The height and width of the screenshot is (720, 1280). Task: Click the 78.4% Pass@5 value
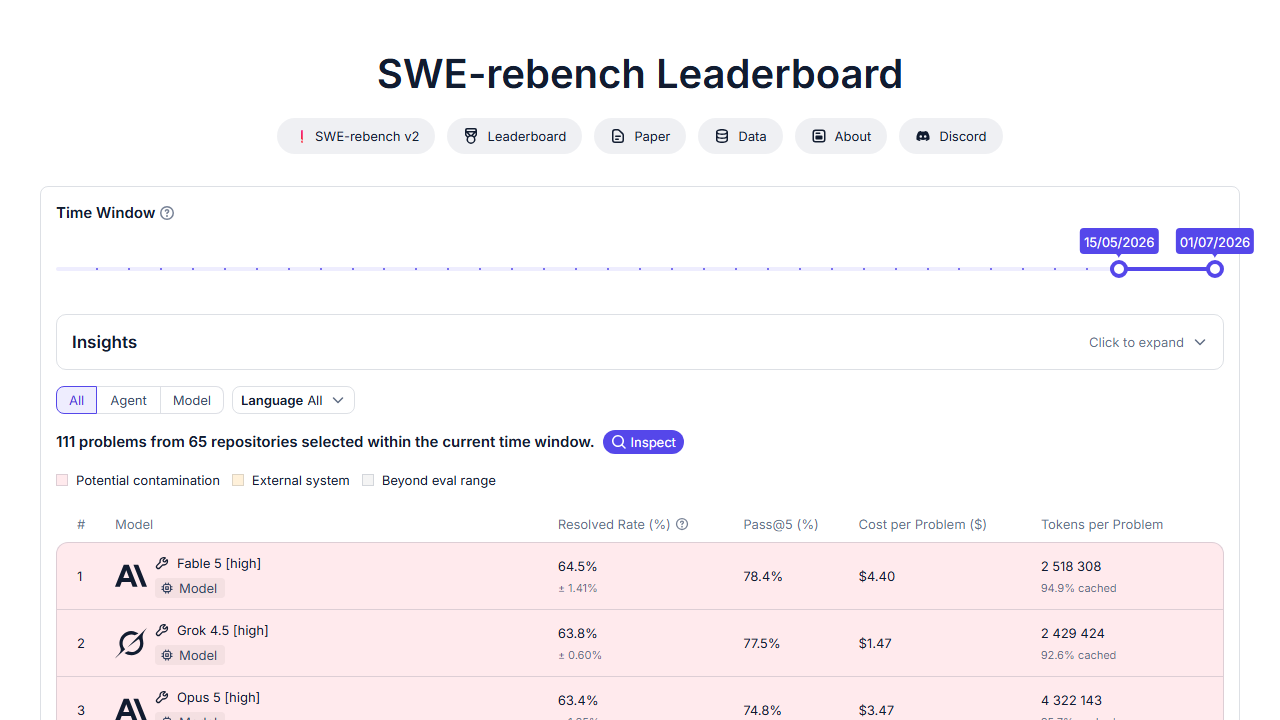(x=763, y=576)
